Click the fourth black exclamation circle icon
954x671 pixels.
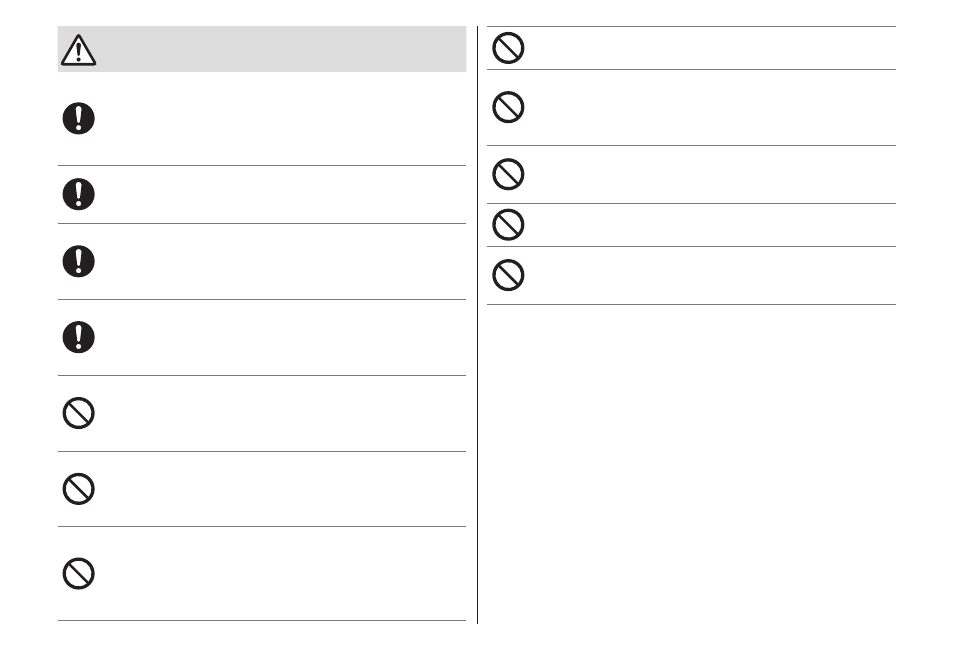point(78,337)
